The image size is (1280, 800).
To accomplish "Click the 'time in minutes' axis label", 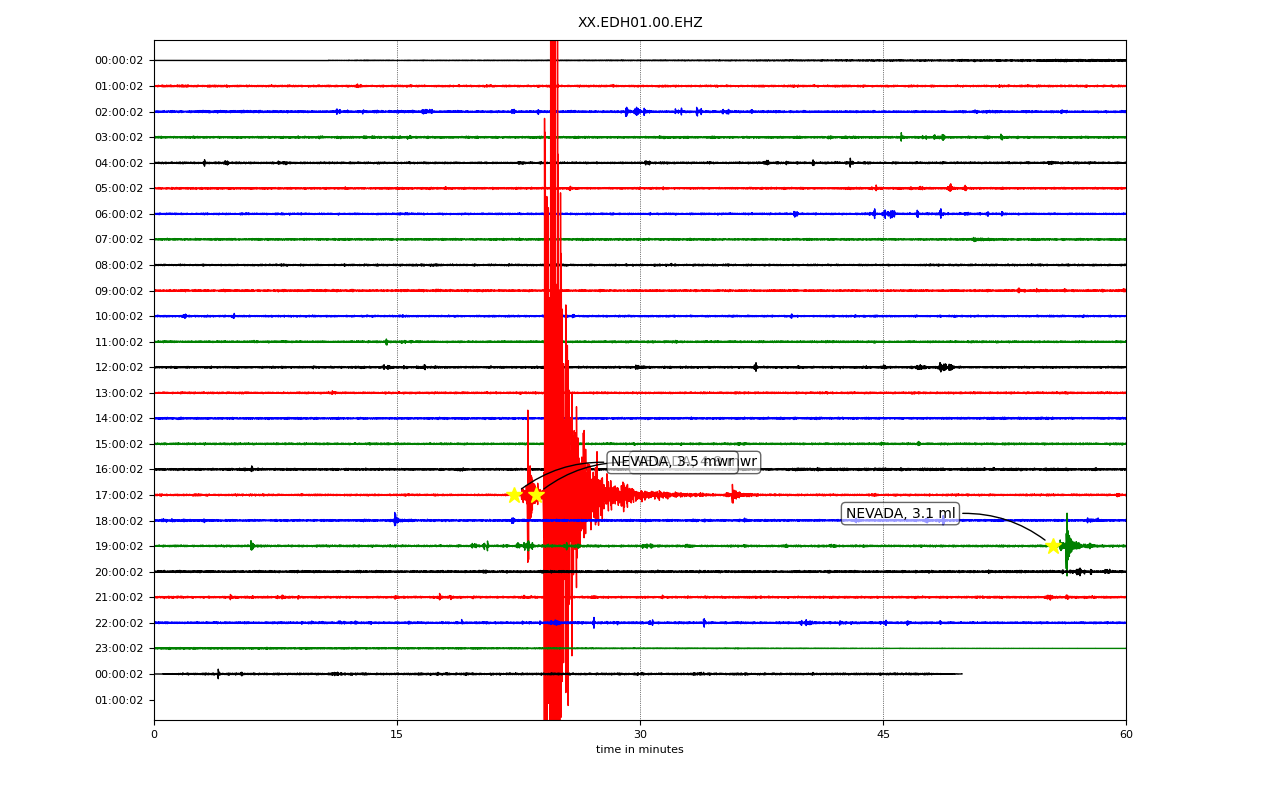I will point(640,750).
